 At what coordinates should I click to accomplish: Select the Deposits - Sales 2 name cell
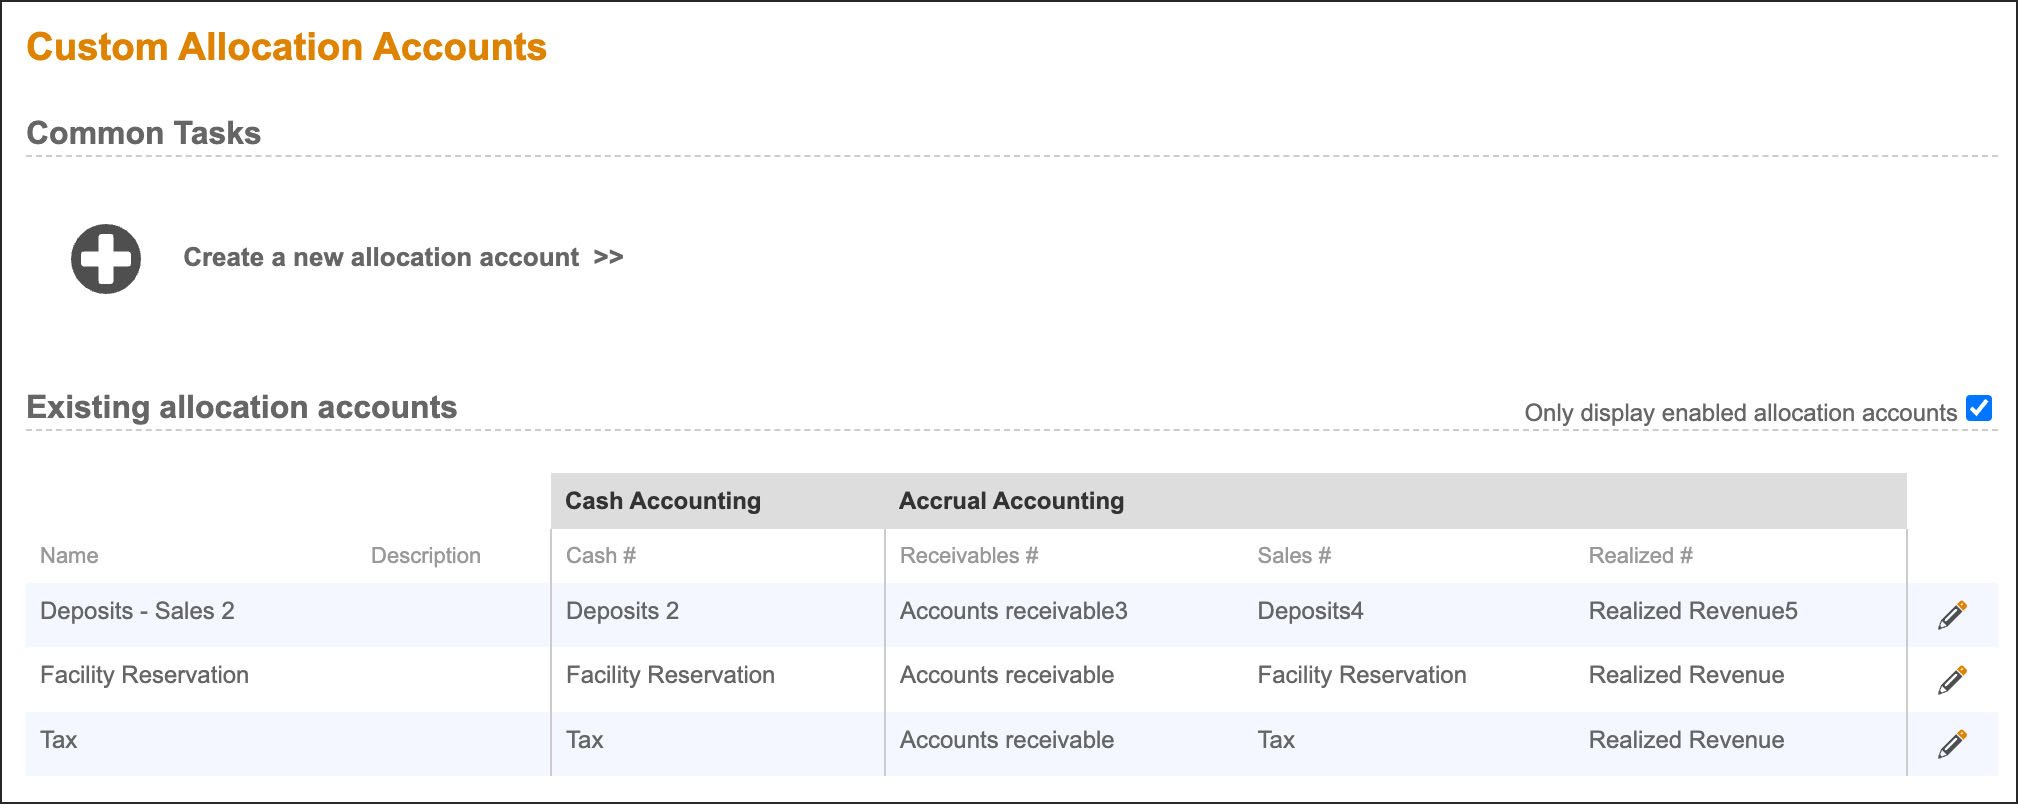(x=137, y=611)
